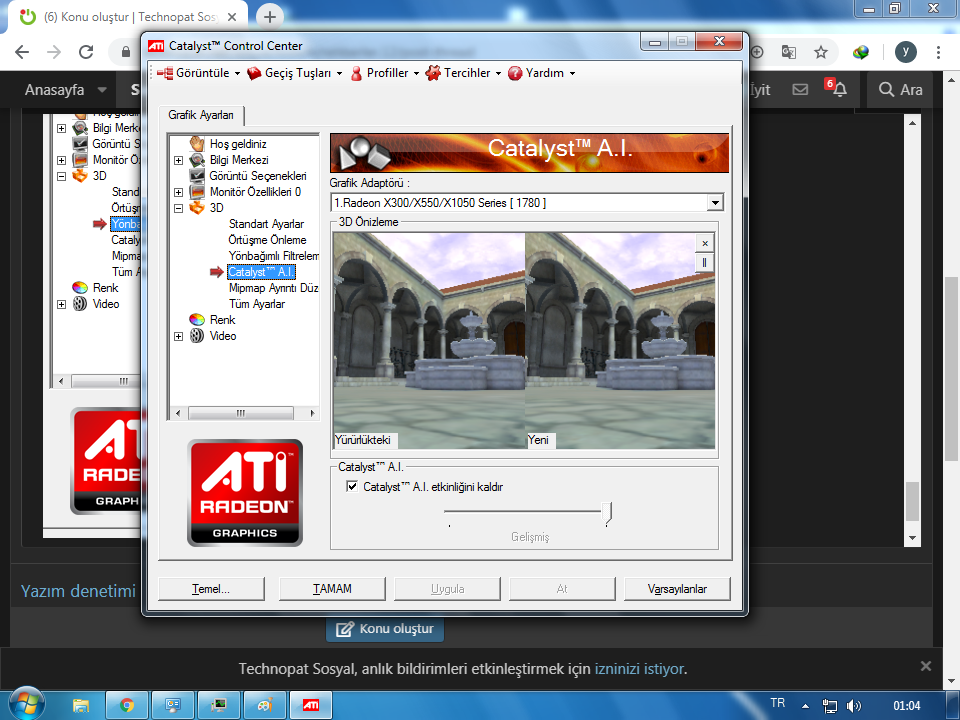The width and height of the screenshot is (960, 720).
Task: Select Yönbağımlı Filtreleme tree item
Action: coord(273,256)
